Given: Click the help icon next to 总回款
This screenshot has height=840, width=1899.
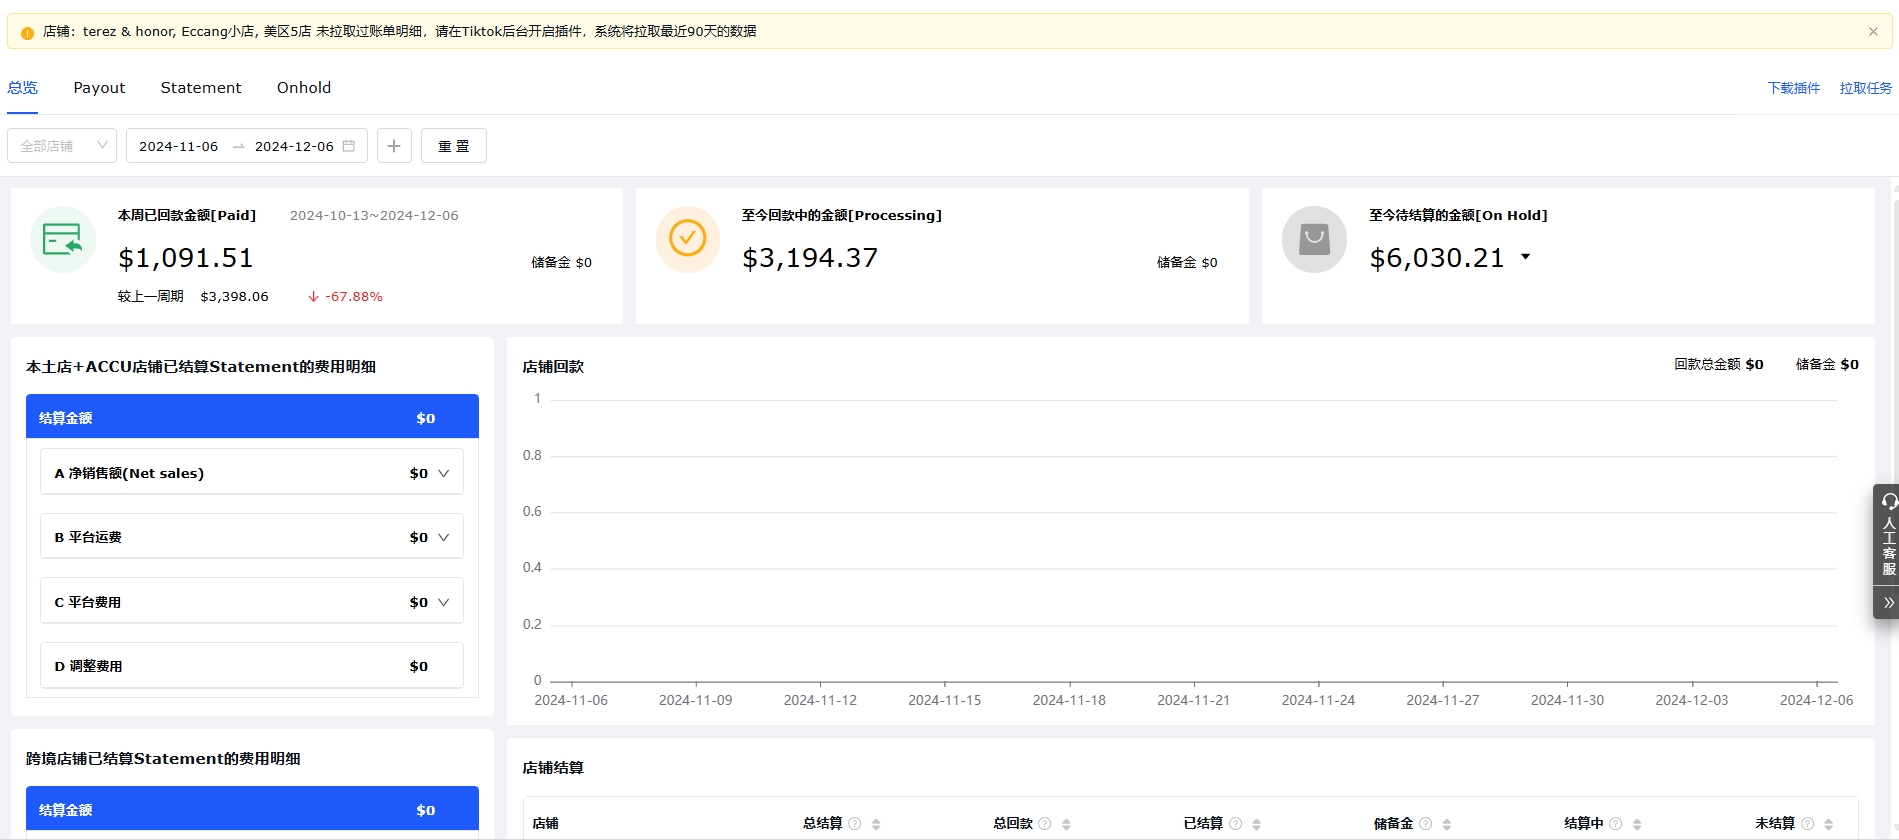Looking at the screenshot, I should pos(1045,824).
